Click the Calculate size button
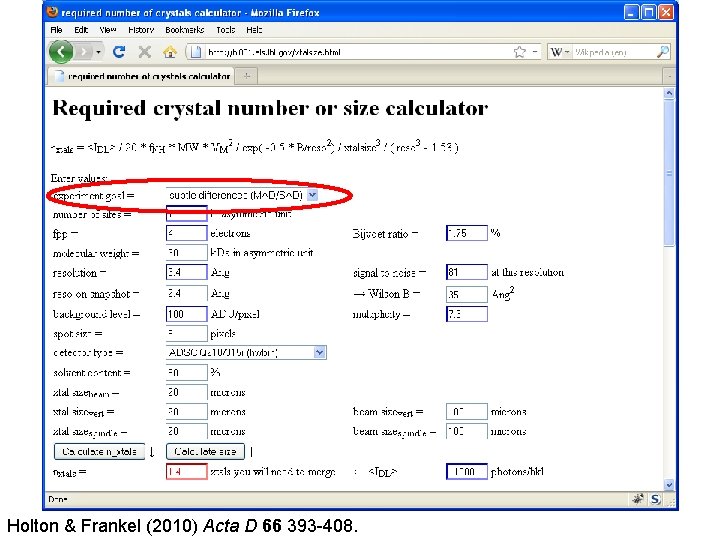Screen dimensions: 720x540 pos(205,452)
